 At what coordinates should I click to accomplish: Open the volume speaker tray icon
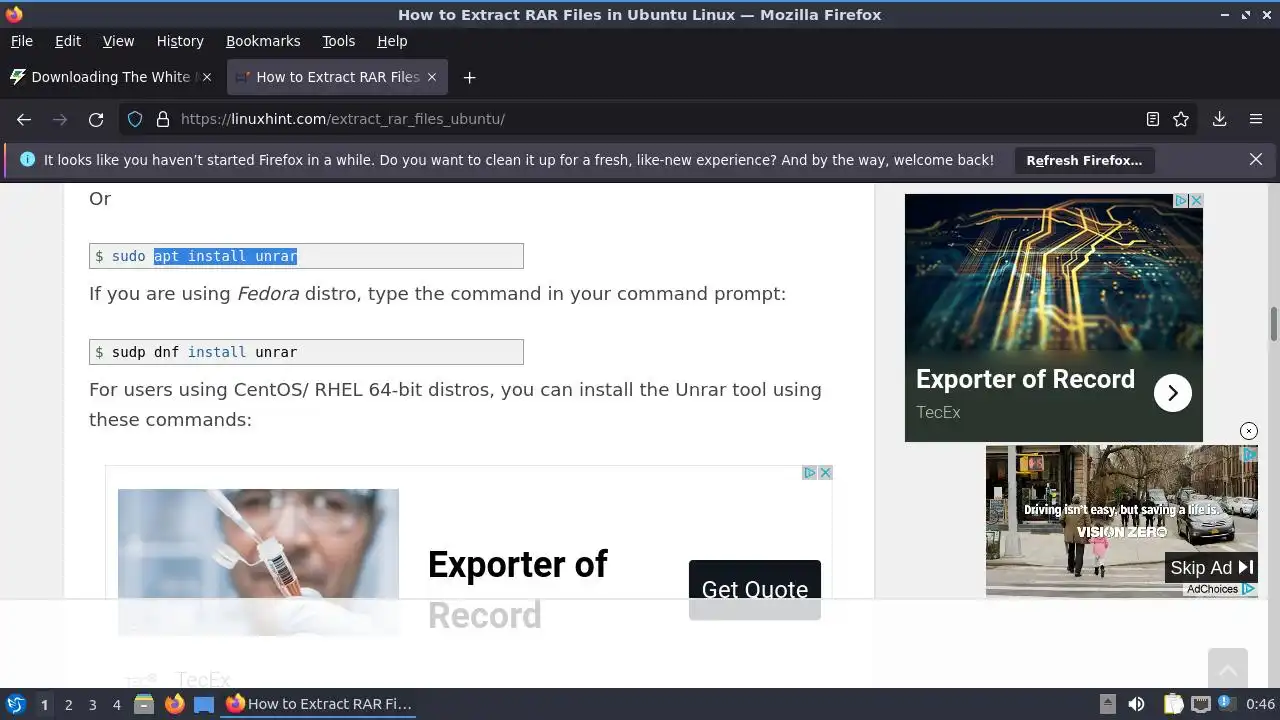[1136, 704]
